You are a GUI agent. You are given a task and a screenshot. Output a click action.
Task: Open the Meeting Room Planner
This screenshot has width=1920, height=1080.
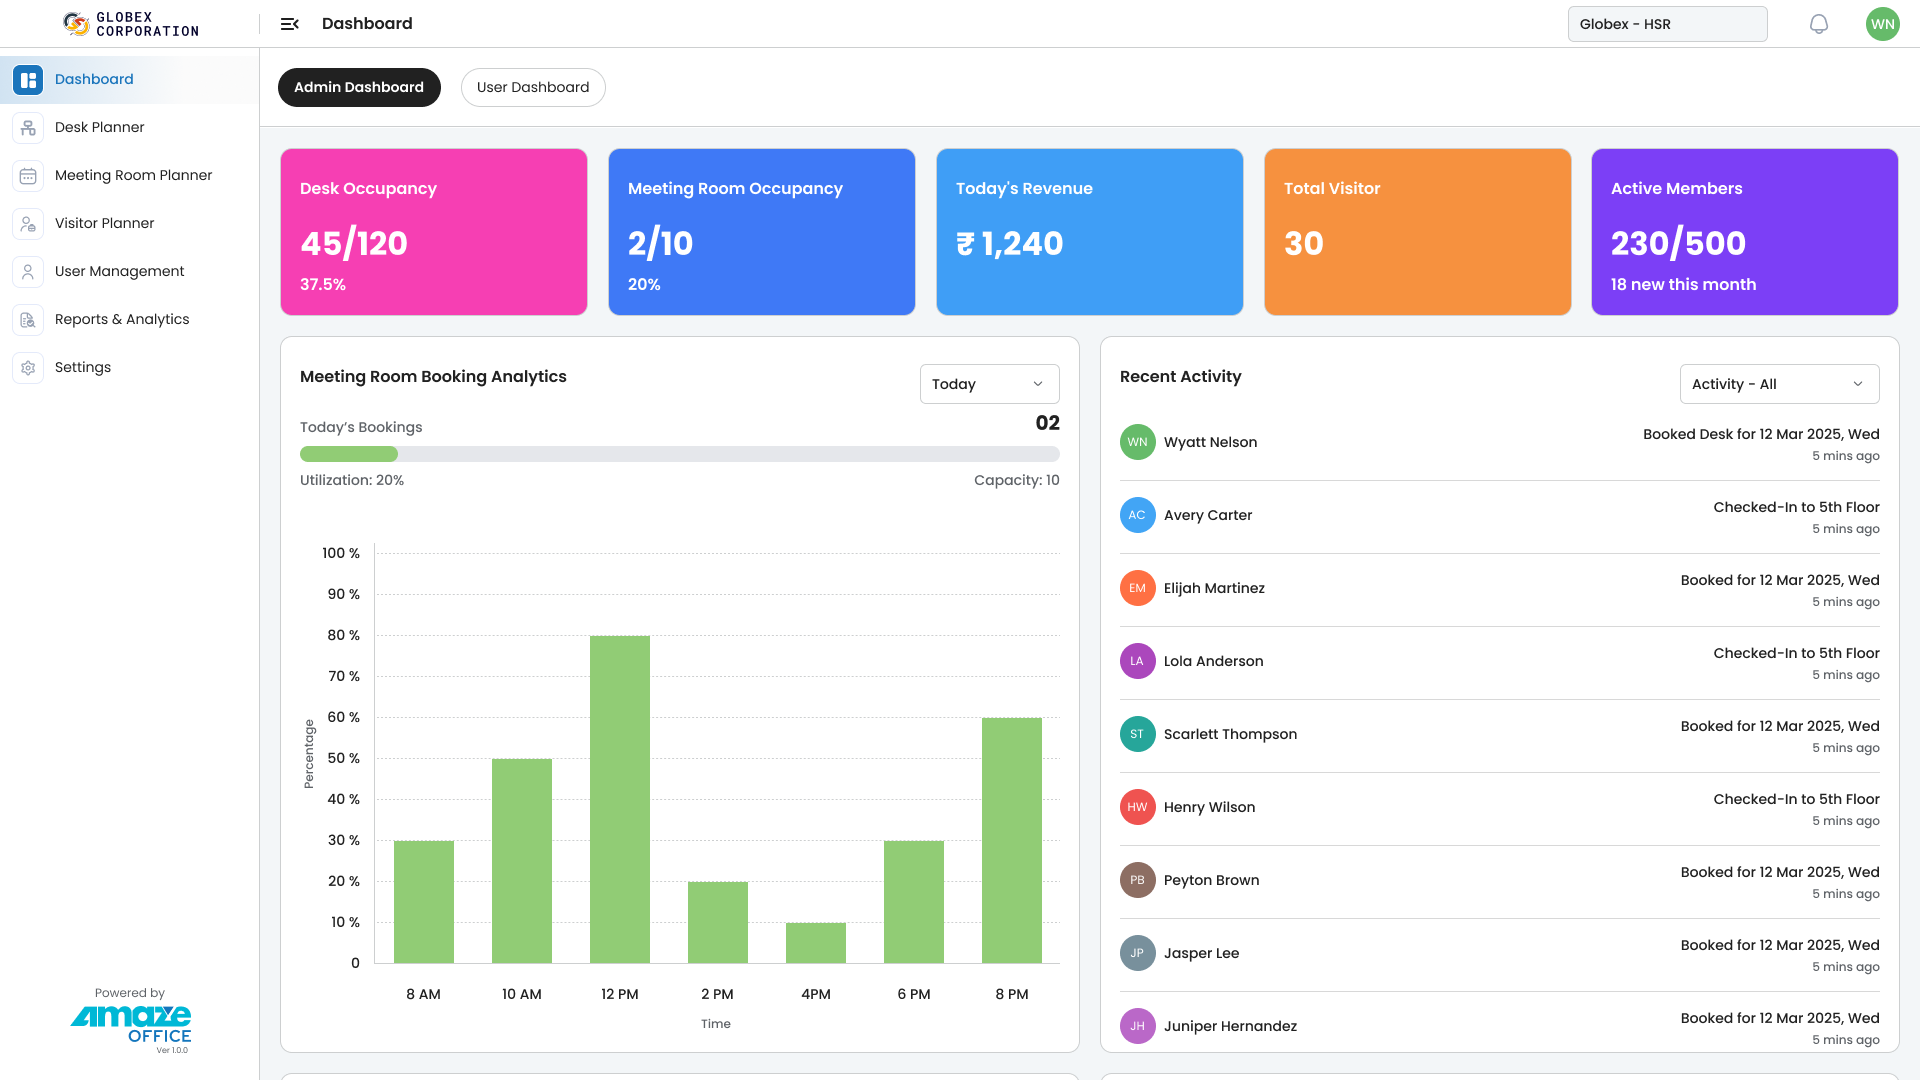pos(133,175)
